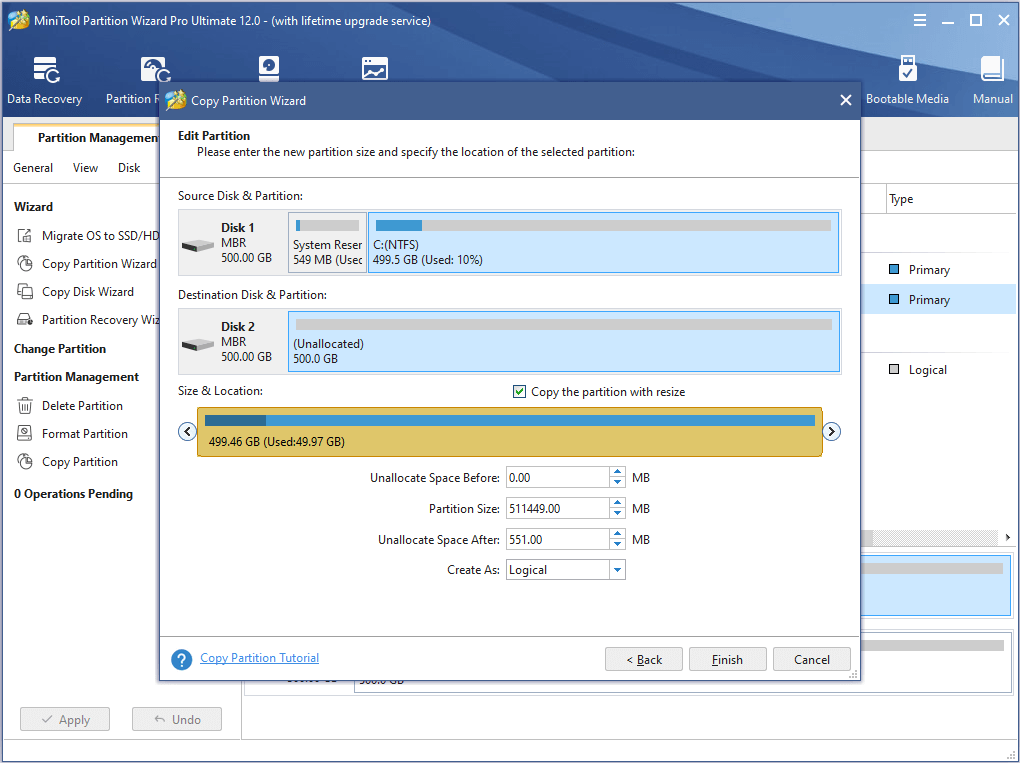This screenshot has height=763, width=1020.
Task: Increase Unallocate Space Before value
Action: 617,472
